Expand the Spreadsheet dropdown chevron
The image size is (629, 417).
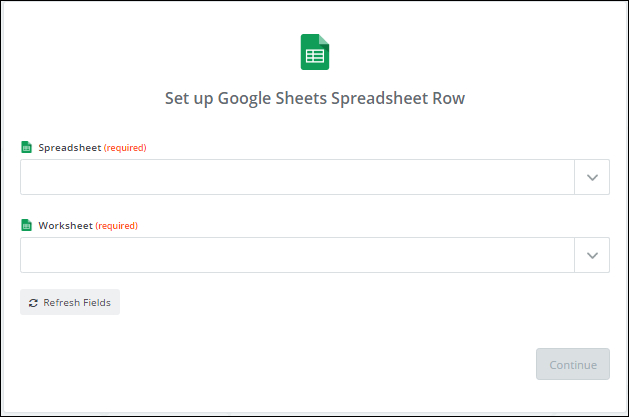click(592, 177)
